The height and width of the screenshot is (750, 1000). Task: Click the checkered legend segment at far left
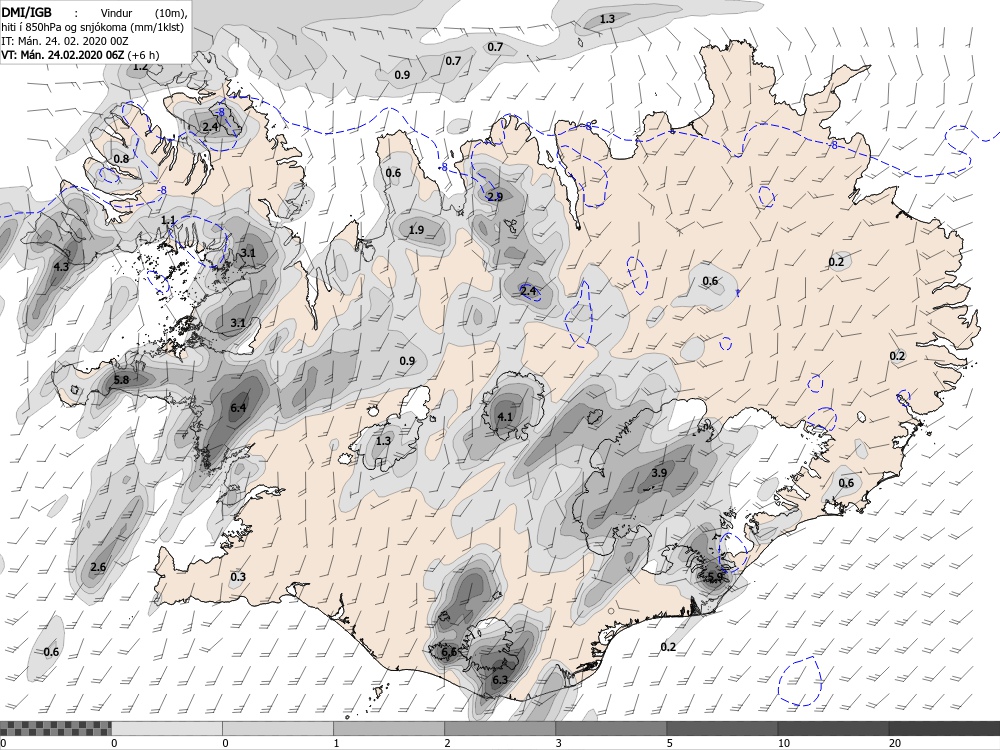pyautogui.click(x=55, y=728)
